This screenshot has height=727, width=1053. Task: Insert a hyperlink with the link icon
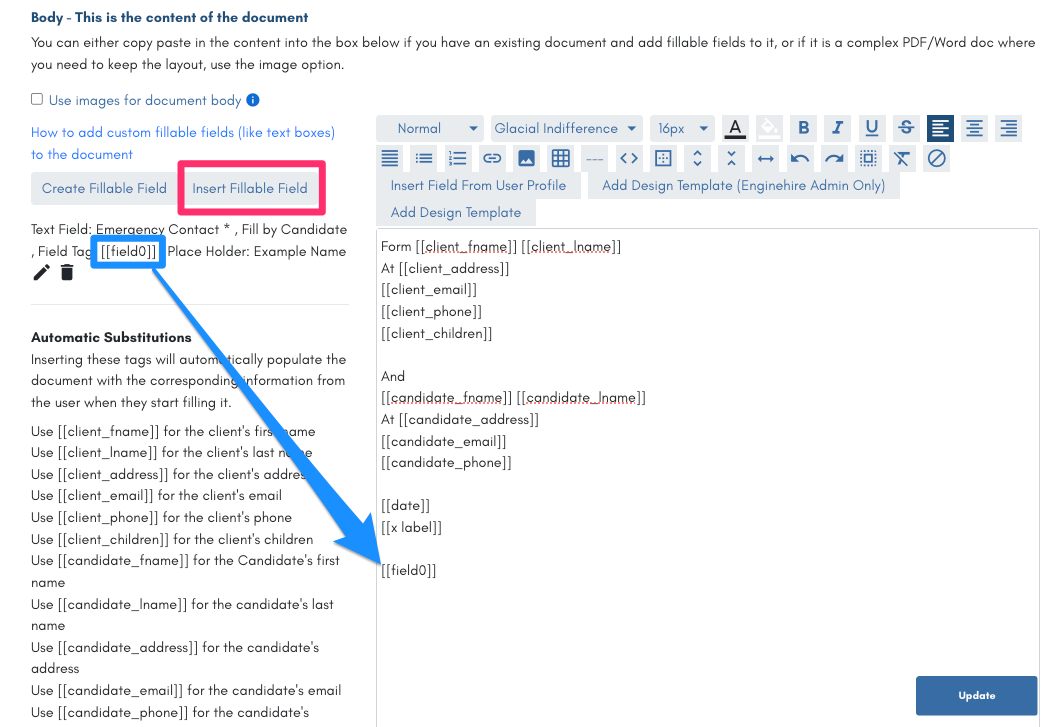click(x=492, y=158)
